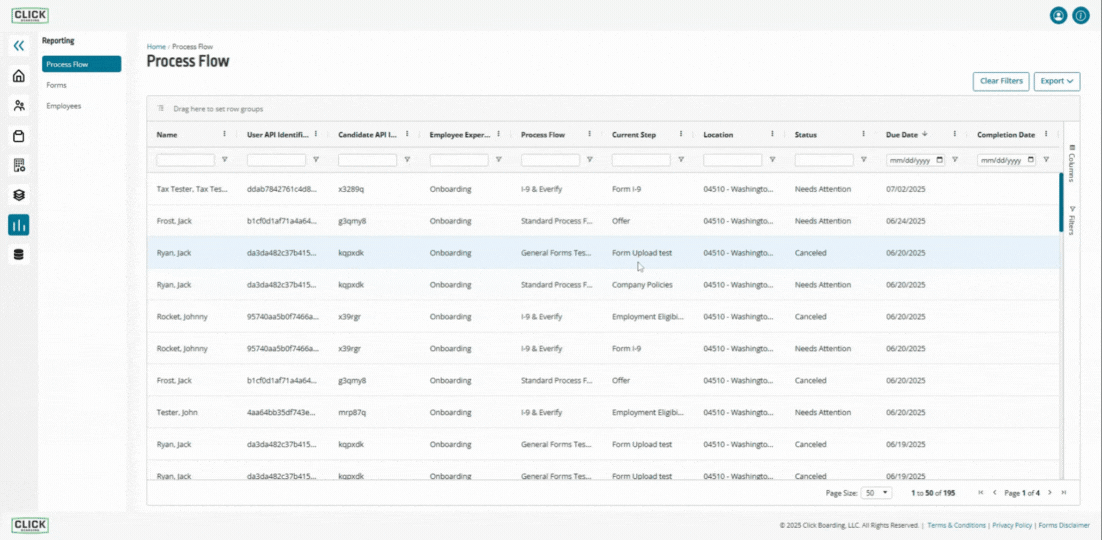
Task: Open the user profile icon
Action: (x=1058, y=15)
